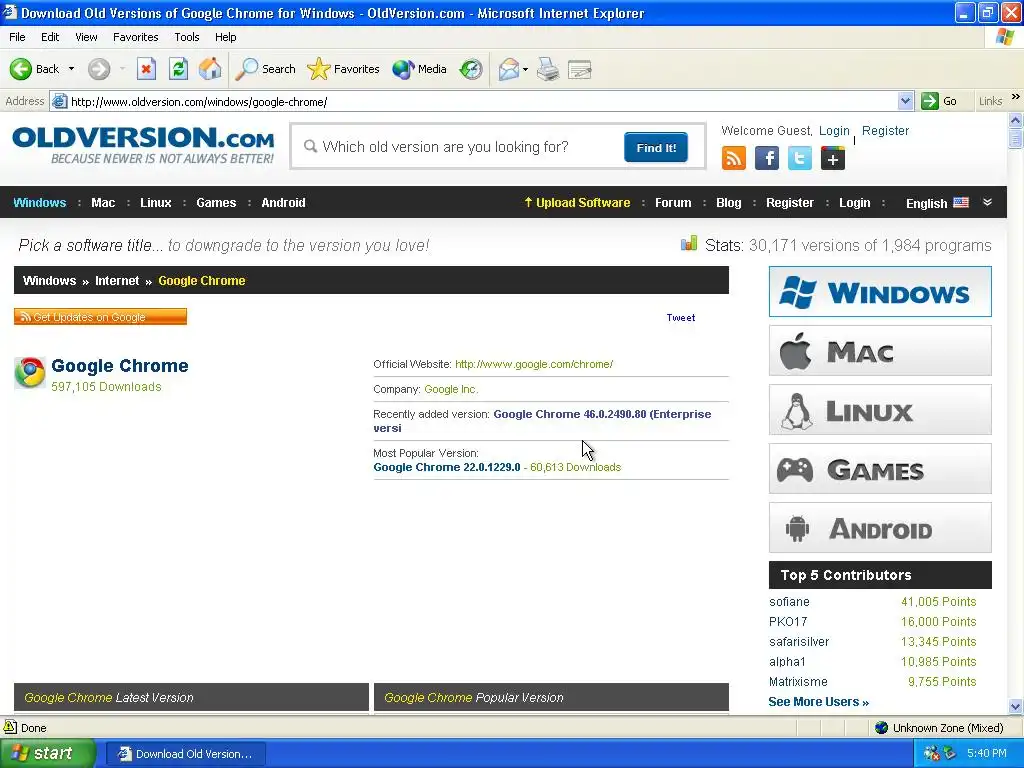Click the IE Back arrow icon
This screenshot has height=768, width=1024.
pyautogui.click(x=21, y=69)
